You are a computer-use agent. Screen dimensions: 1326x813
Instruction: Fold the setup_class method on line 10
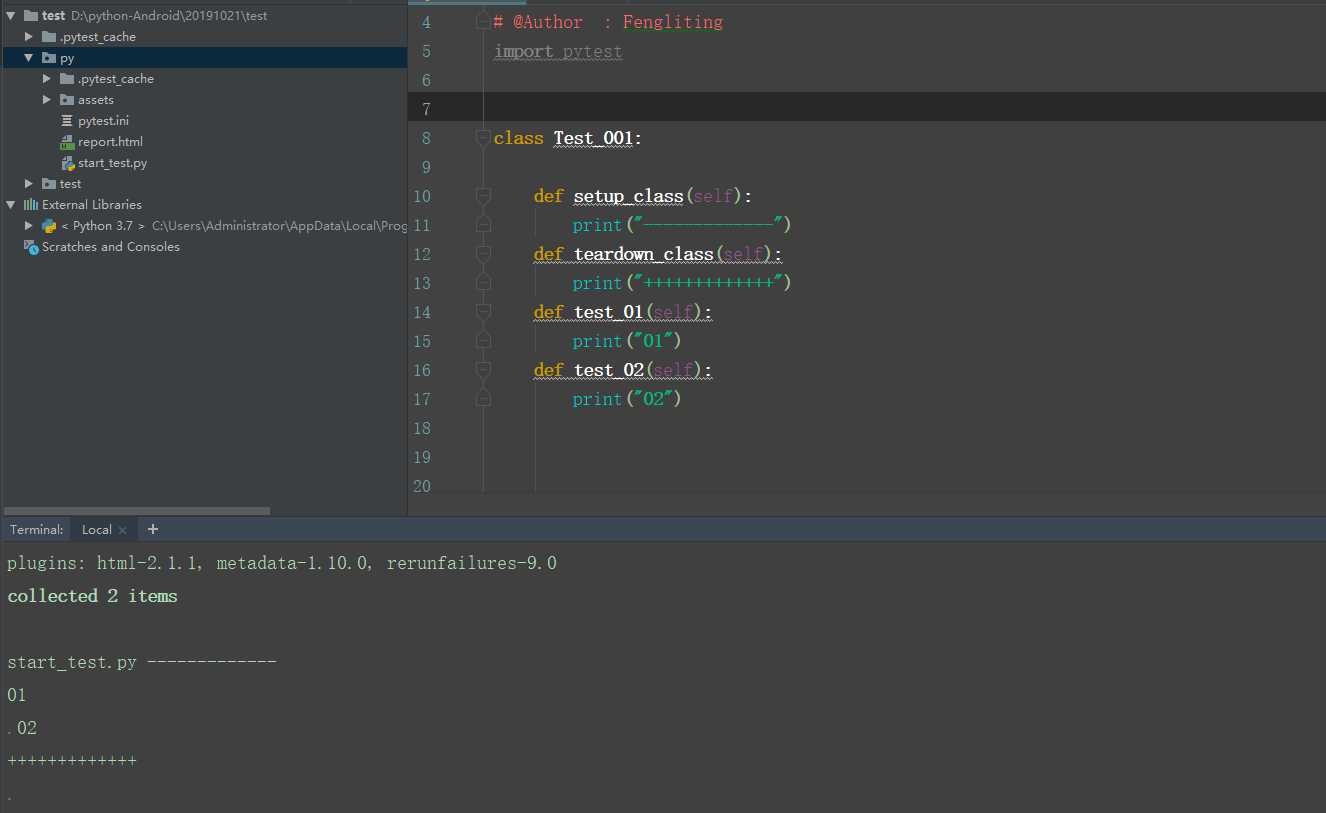coord(484,196)
